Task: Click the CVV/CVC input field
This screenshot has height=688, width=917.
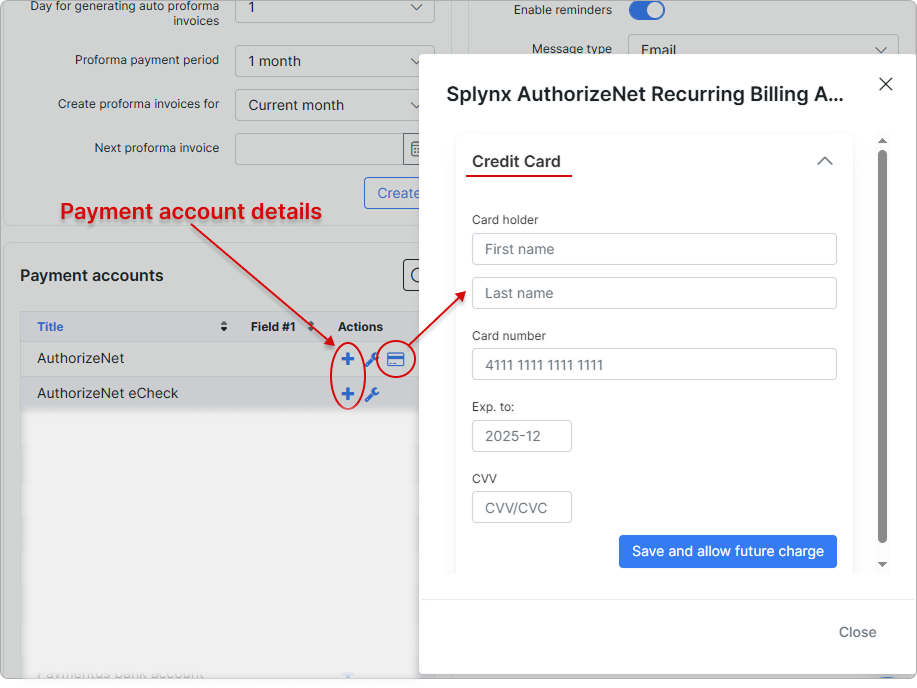Action: [x=522, y=507]
